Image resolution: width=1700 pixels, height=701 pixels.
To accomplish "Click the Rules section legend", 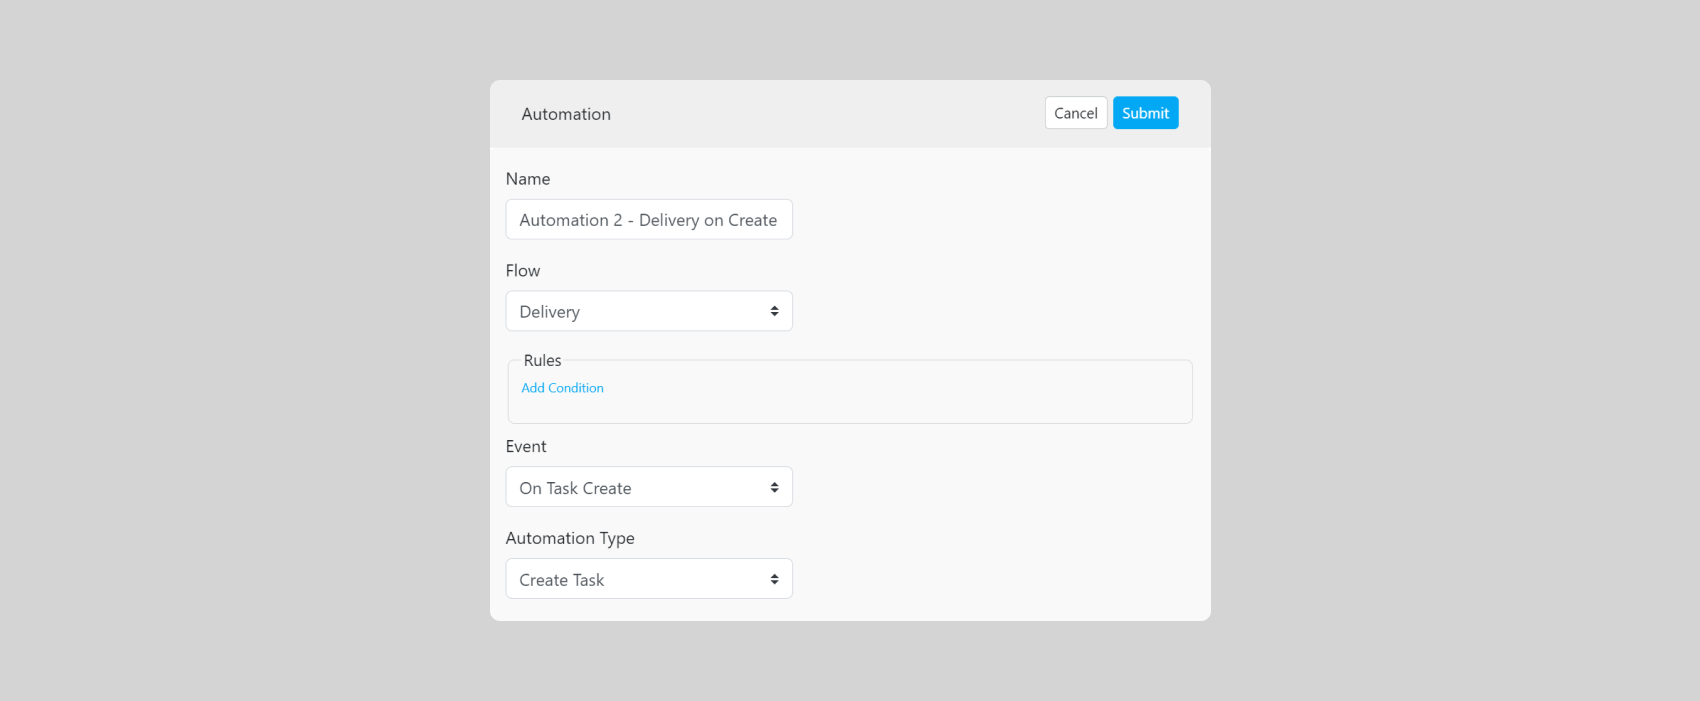I will coord(542,361).
